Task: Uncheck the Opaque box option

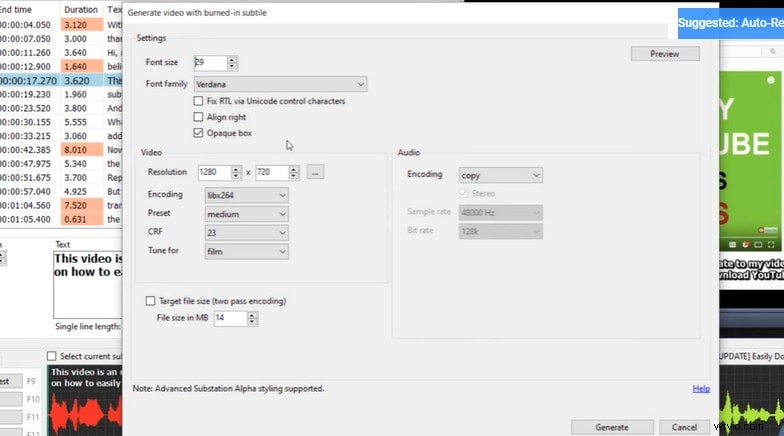Action: 198,132
